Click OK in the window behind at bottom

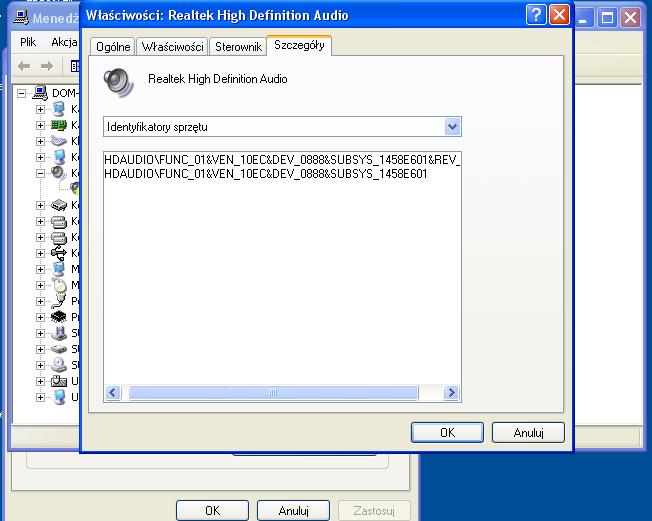(212, 510)
